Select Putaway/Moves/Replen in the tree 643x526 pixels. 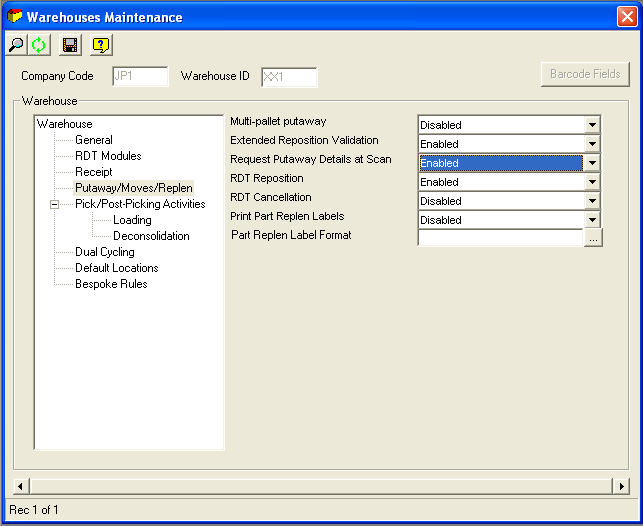(134, 188)
